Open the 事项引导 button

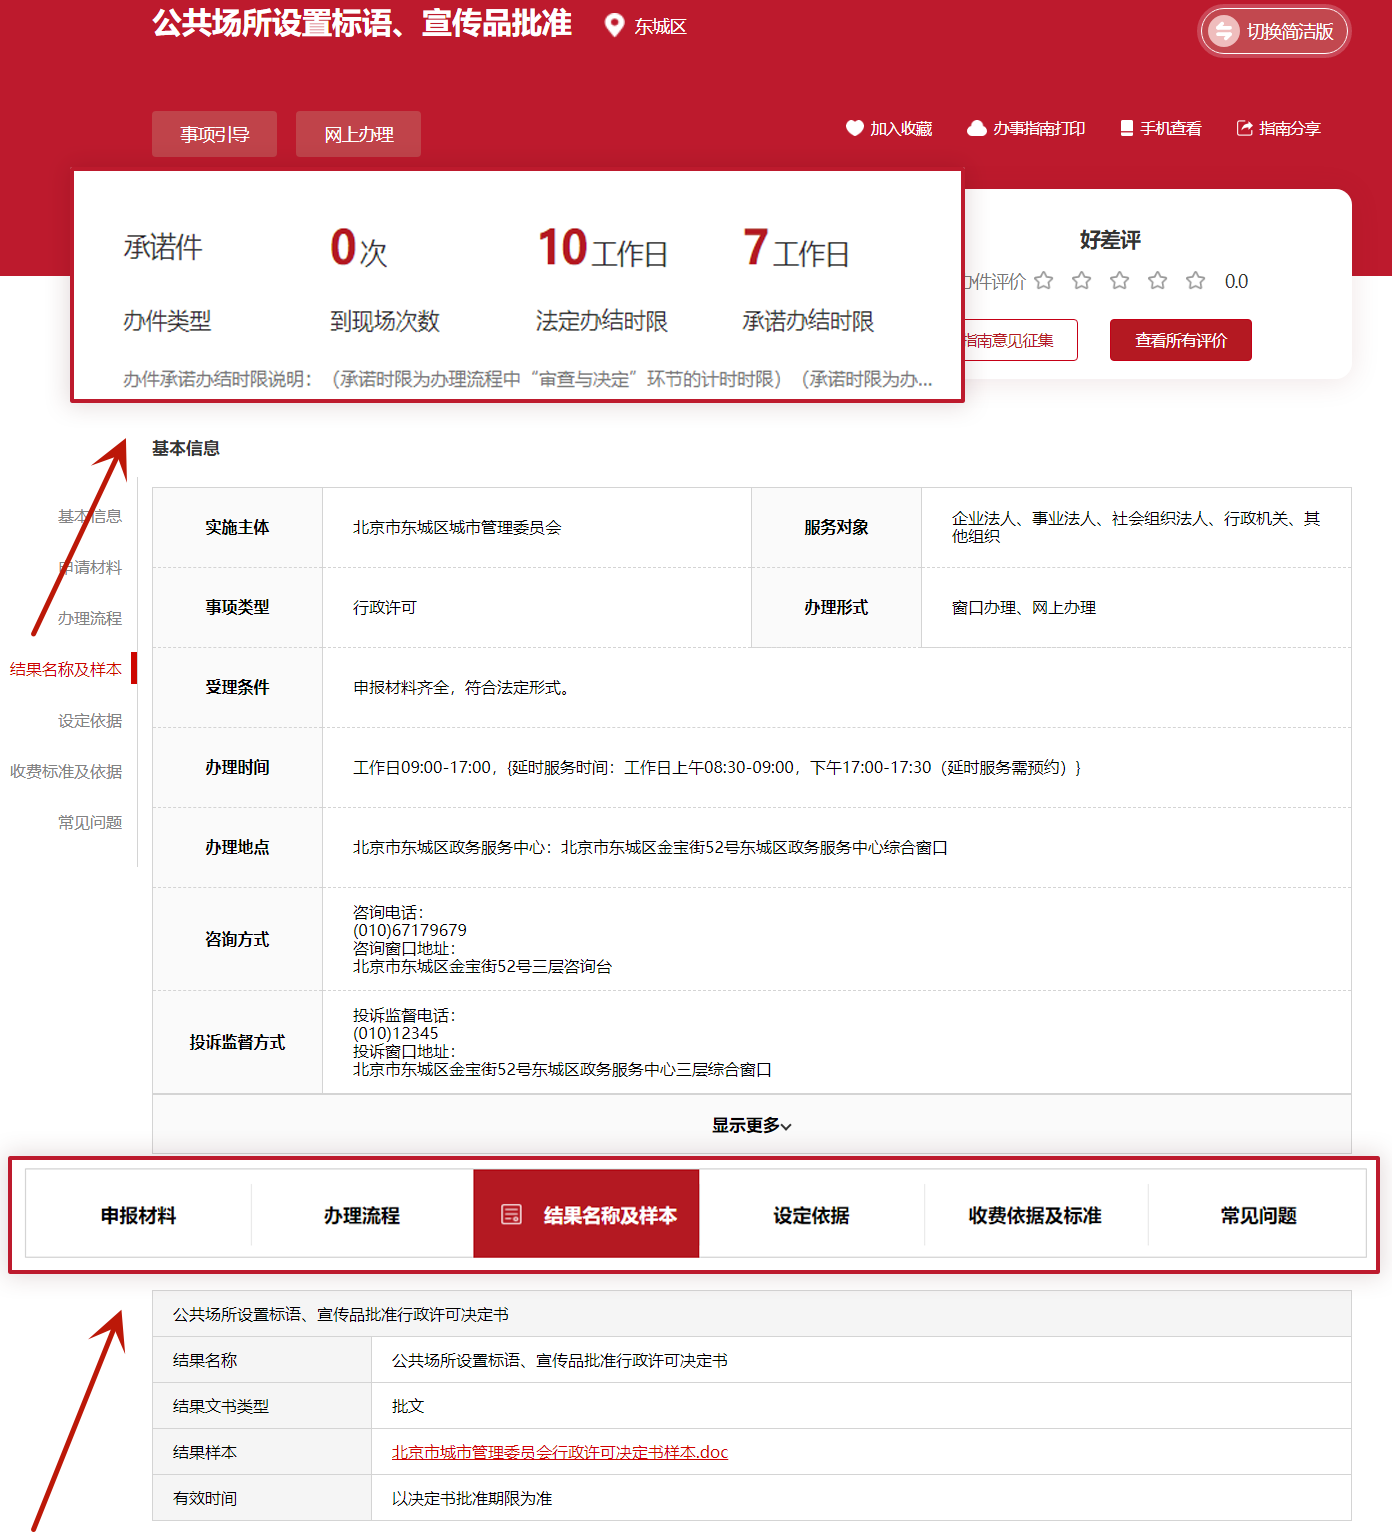[x=214, y=134]
